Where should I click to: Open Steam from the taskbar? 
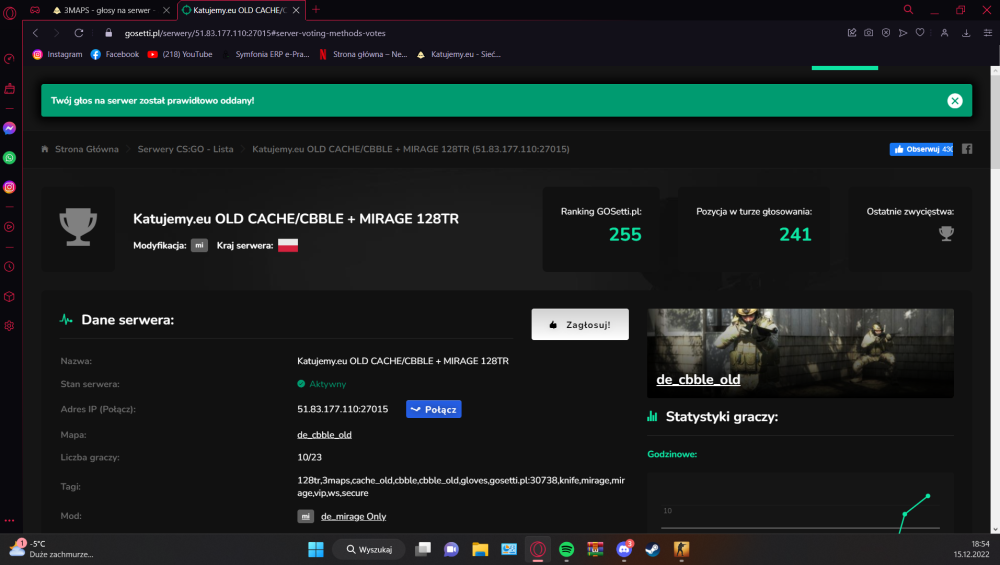[652, 549]
